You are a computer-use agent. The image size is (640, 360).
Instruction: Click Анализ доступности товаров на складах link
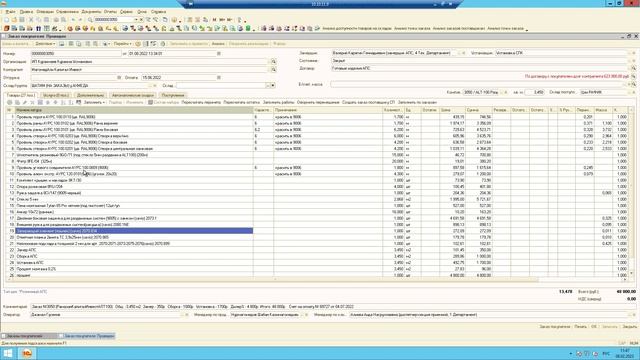tap(357, 29)
